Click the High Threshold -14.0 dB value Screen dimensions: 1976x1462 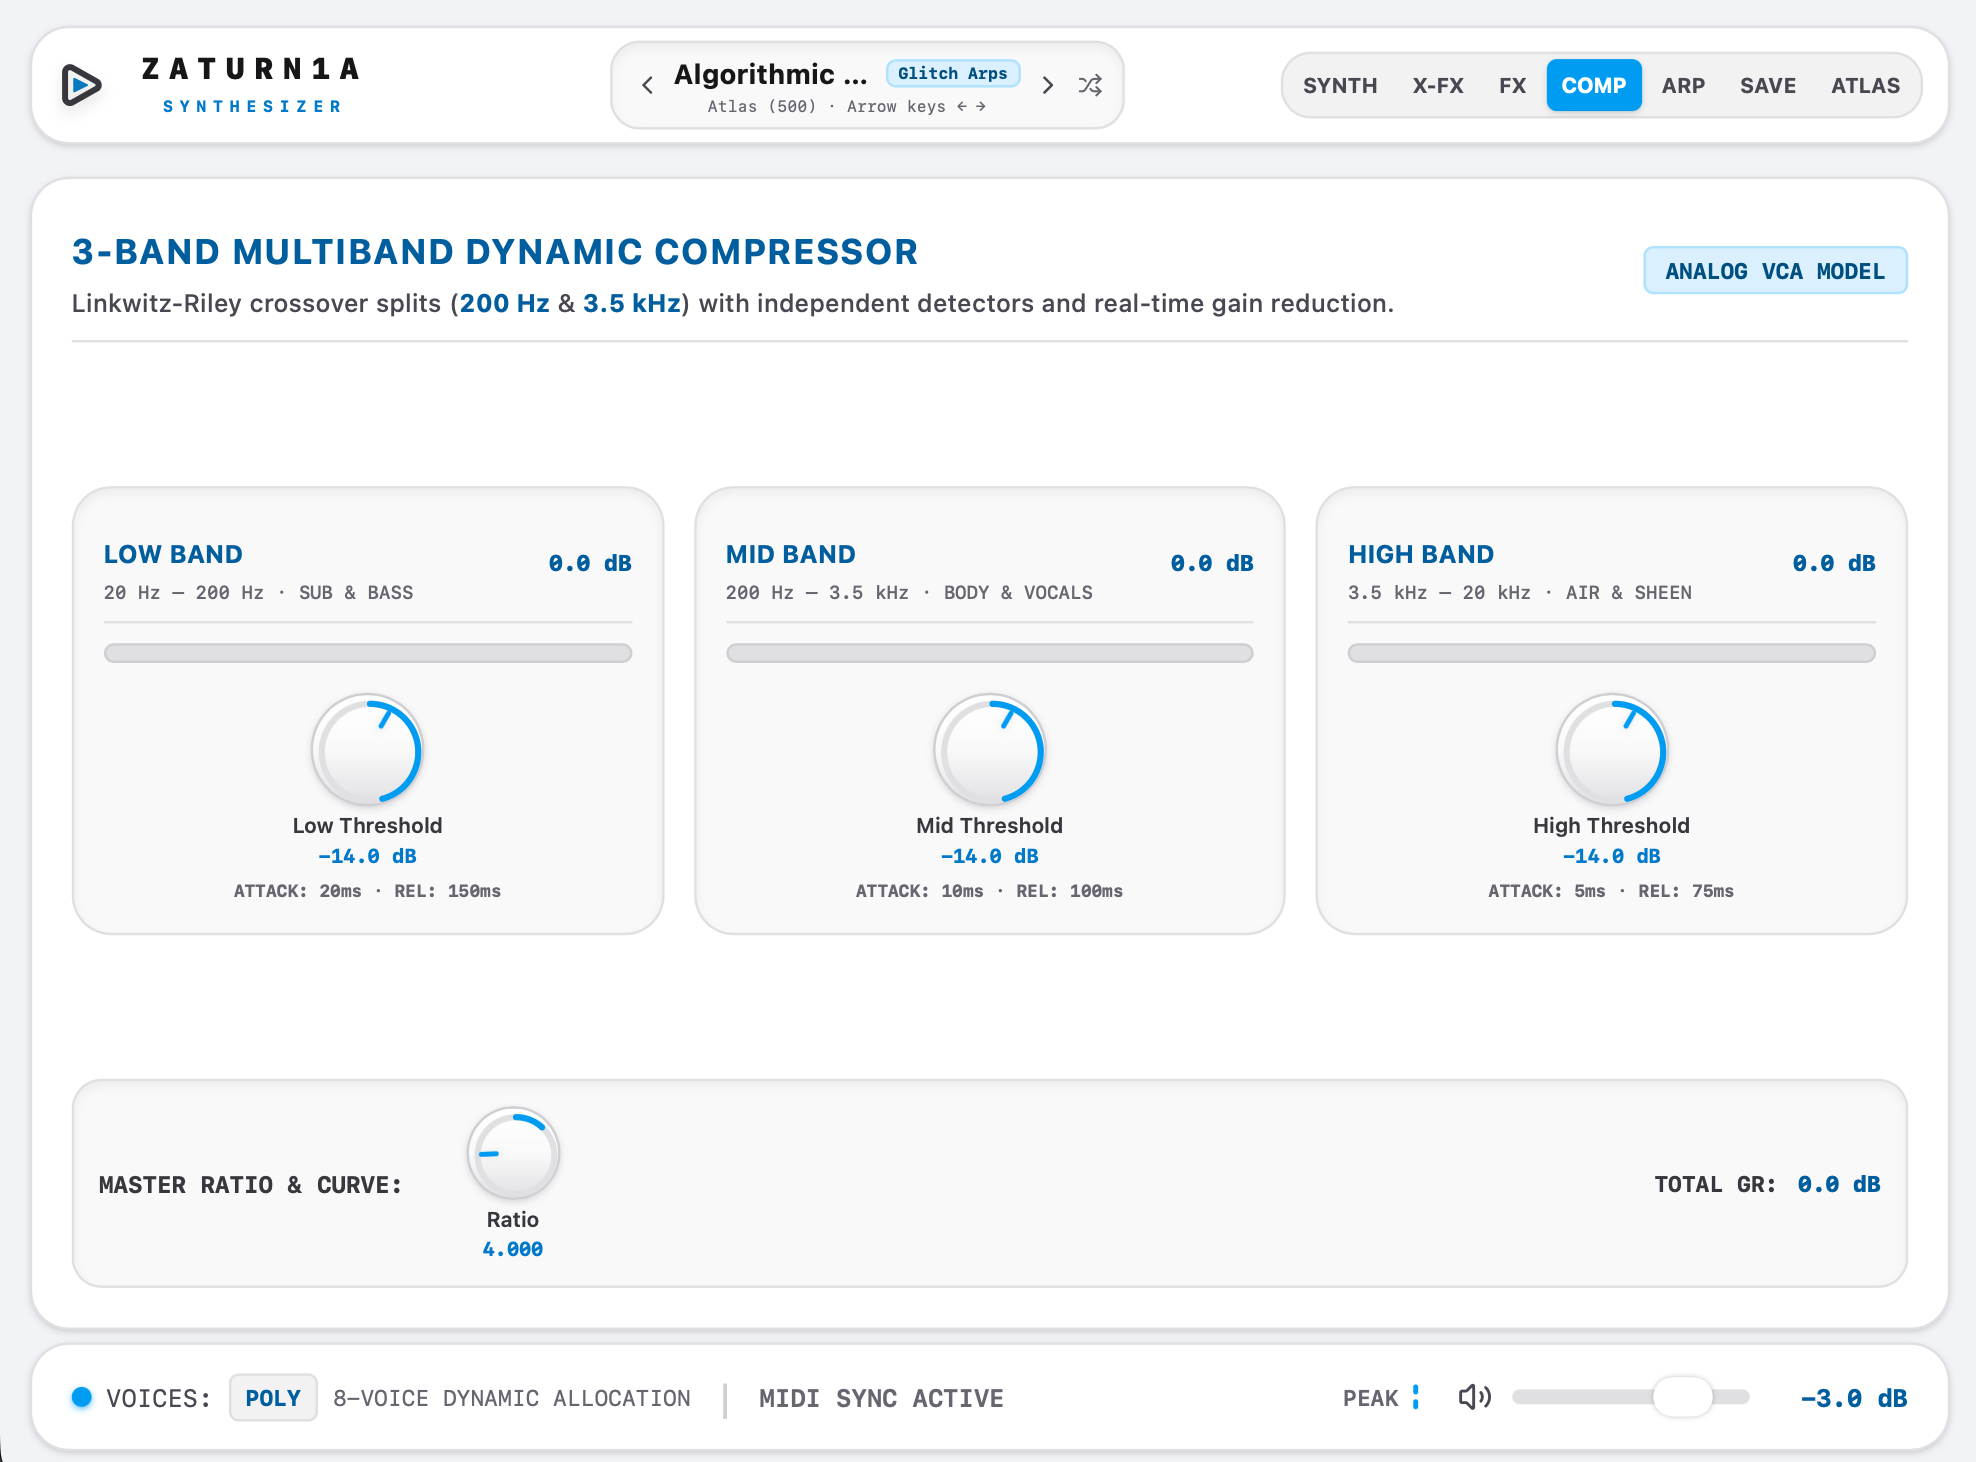tap(1612, 856)
